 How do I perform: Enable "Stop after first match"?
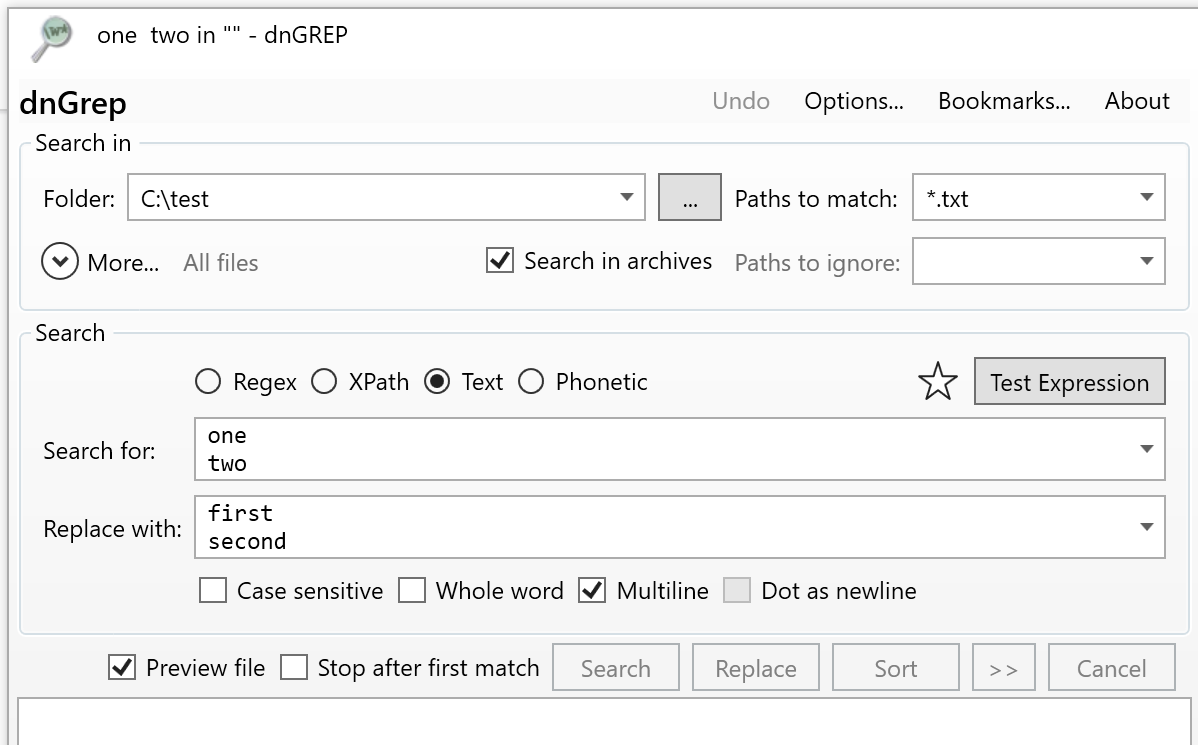295,667
